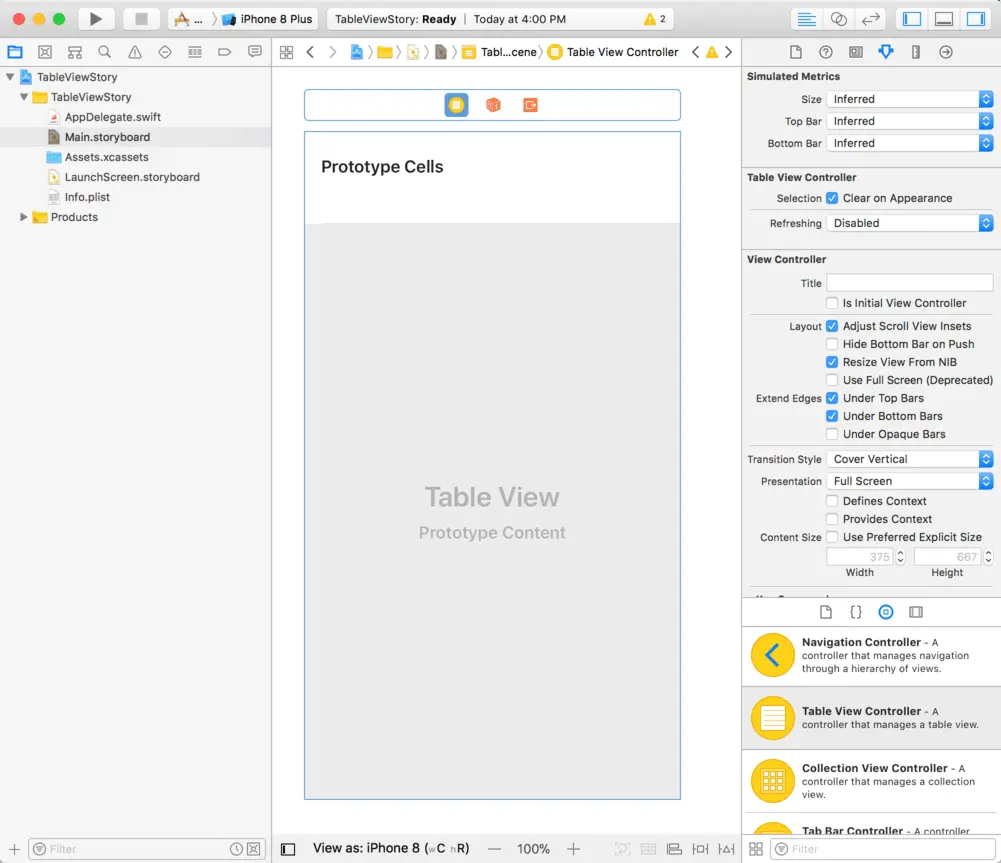Click the Stop button in toolbar
This screenshot has width=1001, height=863.
[141, 19]
